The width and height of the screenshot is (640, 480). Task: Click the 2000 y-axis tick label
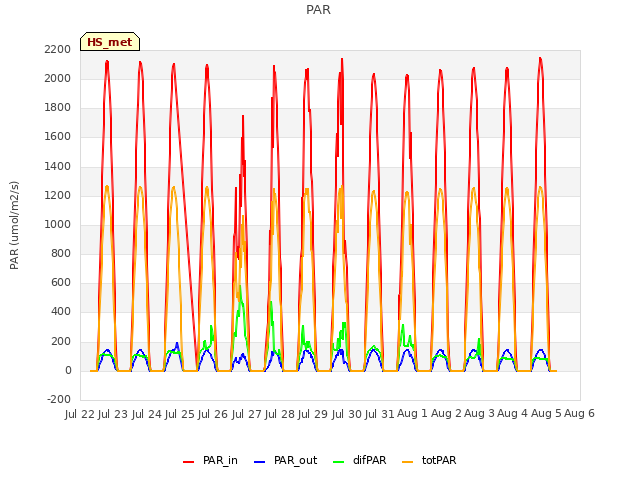point(58,78)
